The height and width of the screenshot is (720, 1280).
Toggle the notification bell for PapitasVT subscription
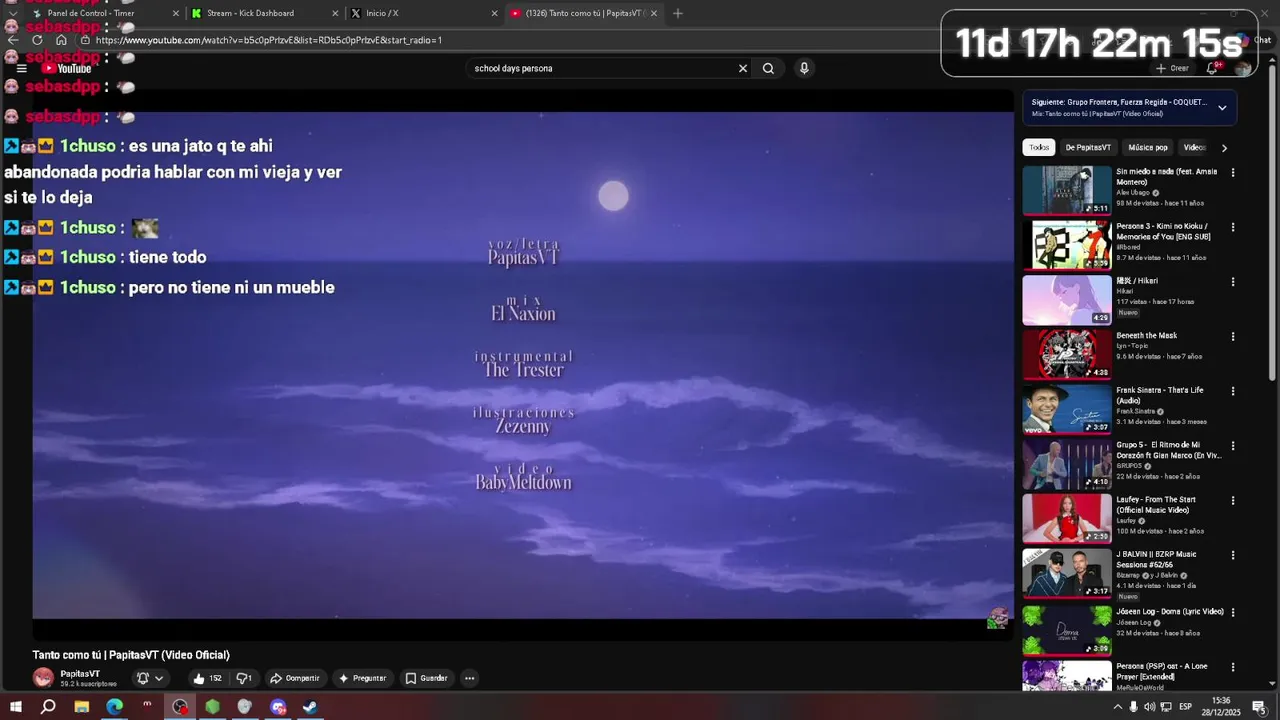150,678
